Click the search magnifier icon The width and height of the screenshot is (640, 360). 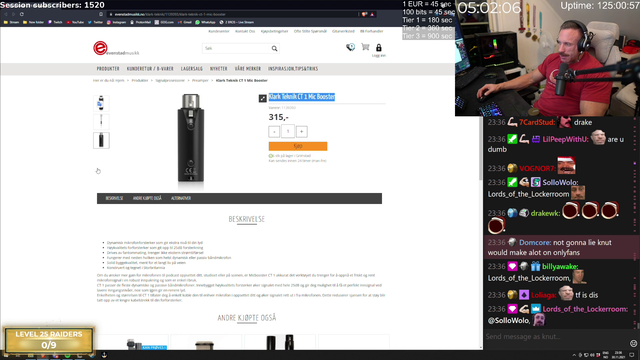tap(274, 49)
